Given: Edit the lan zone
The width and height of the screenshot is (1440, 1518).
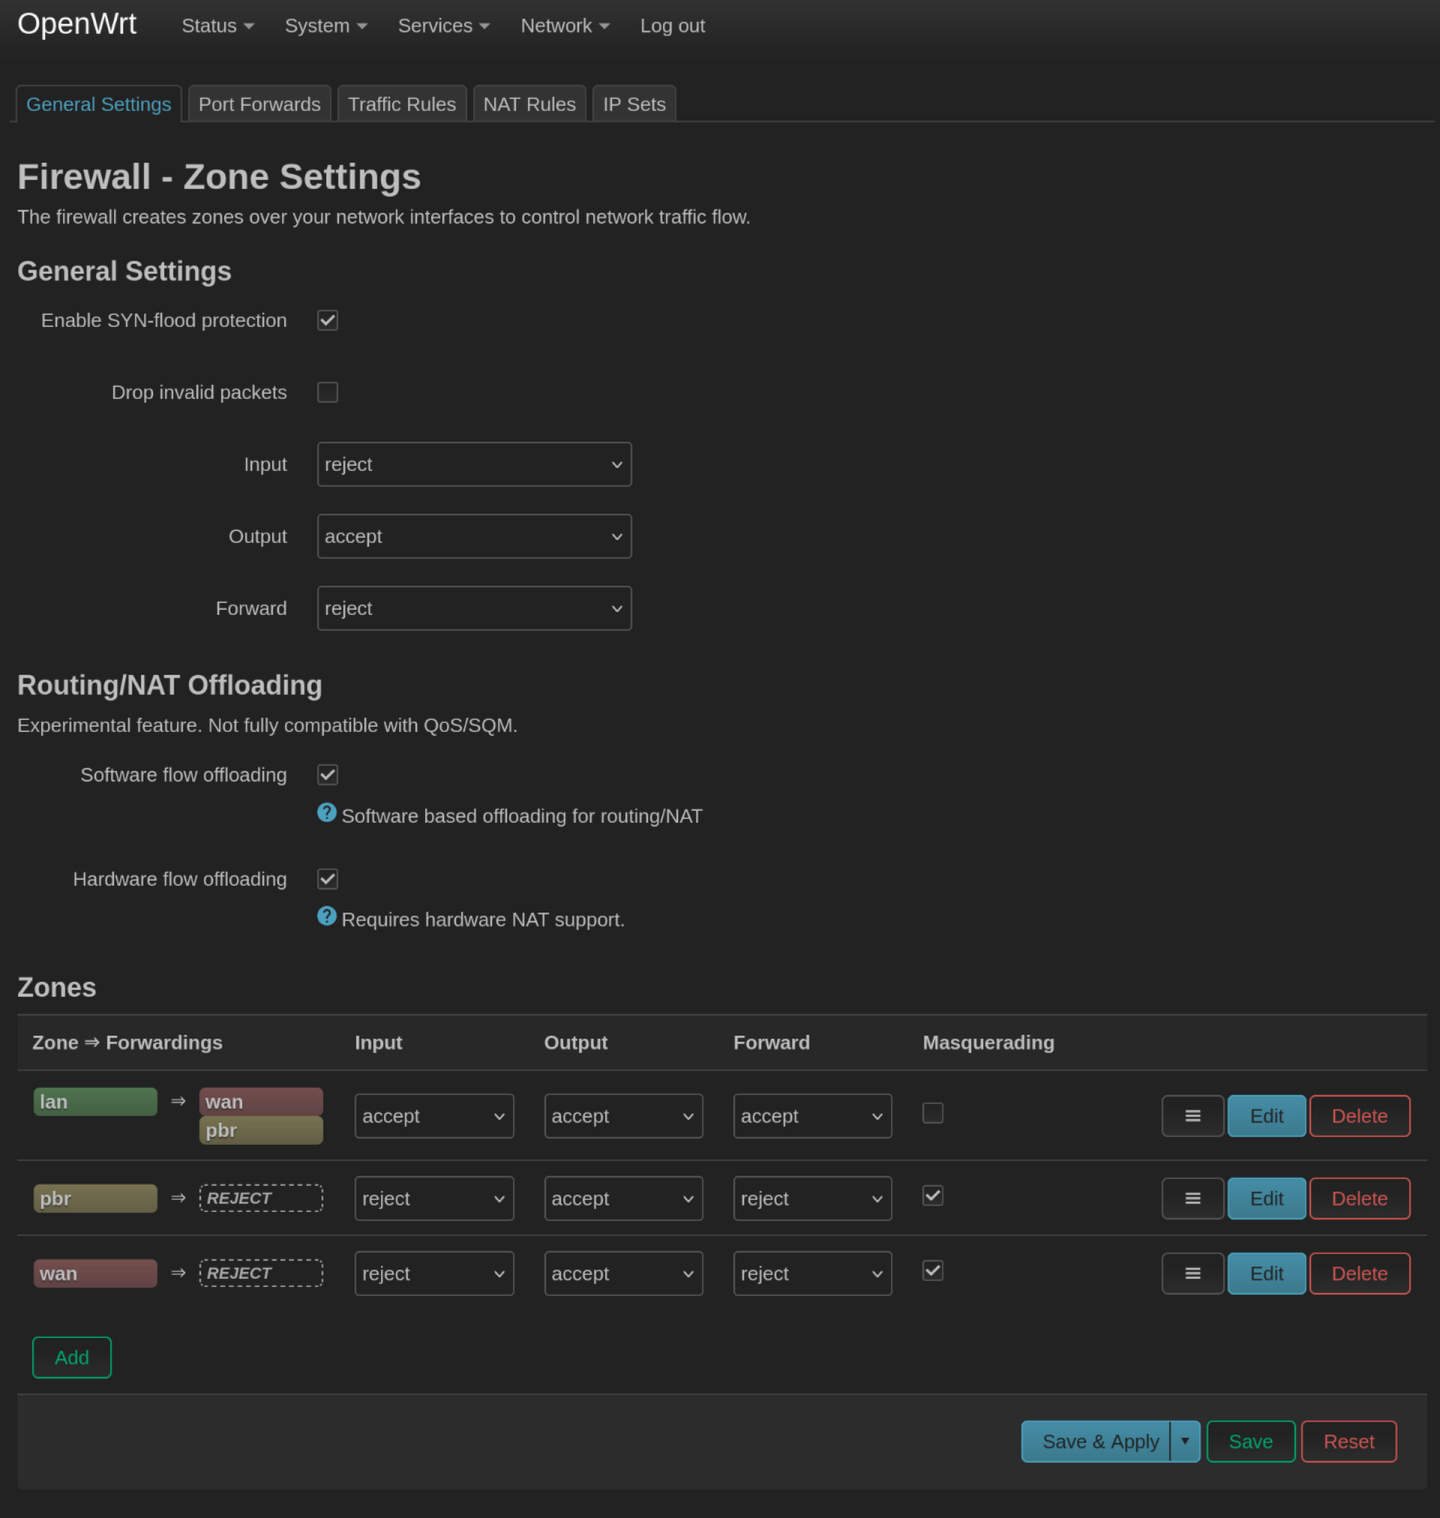Looking at the screenshot, I should pyautogui.click(x=1266, y=1116).
